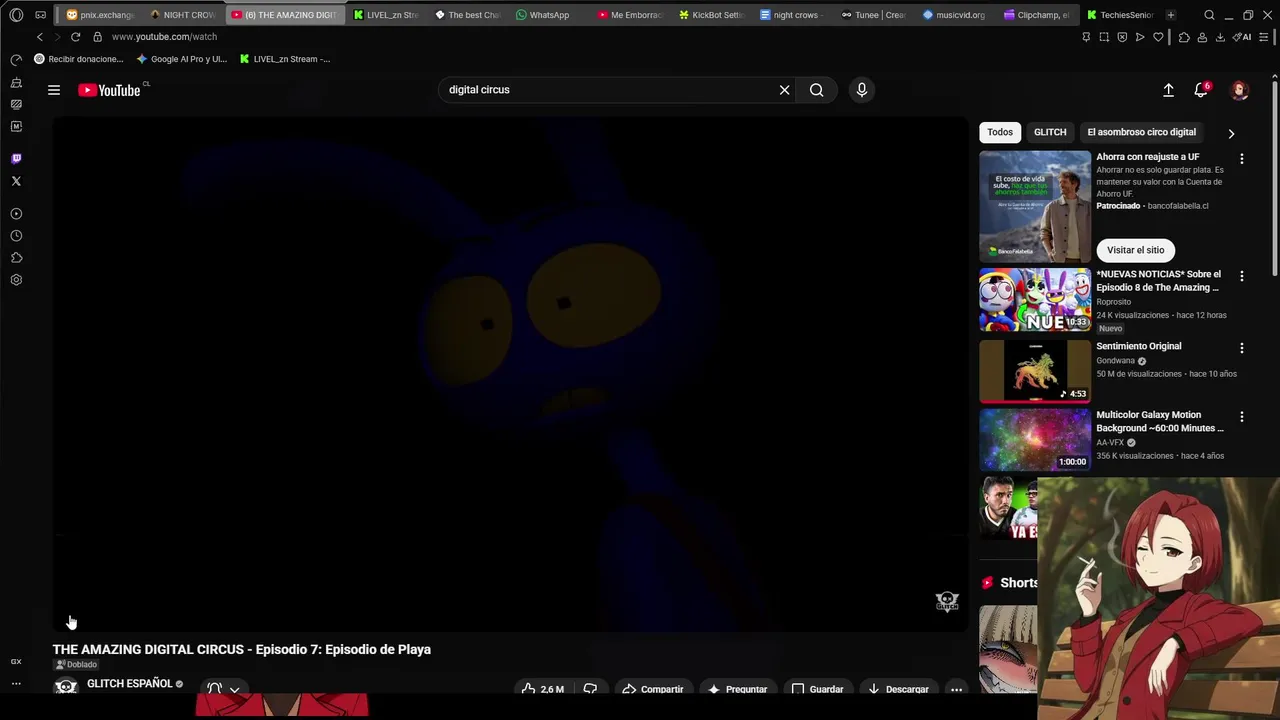The image size is (1280, 720).
Task: Select the GLITCH filter chip
Action: click(x=1050, y=132)
